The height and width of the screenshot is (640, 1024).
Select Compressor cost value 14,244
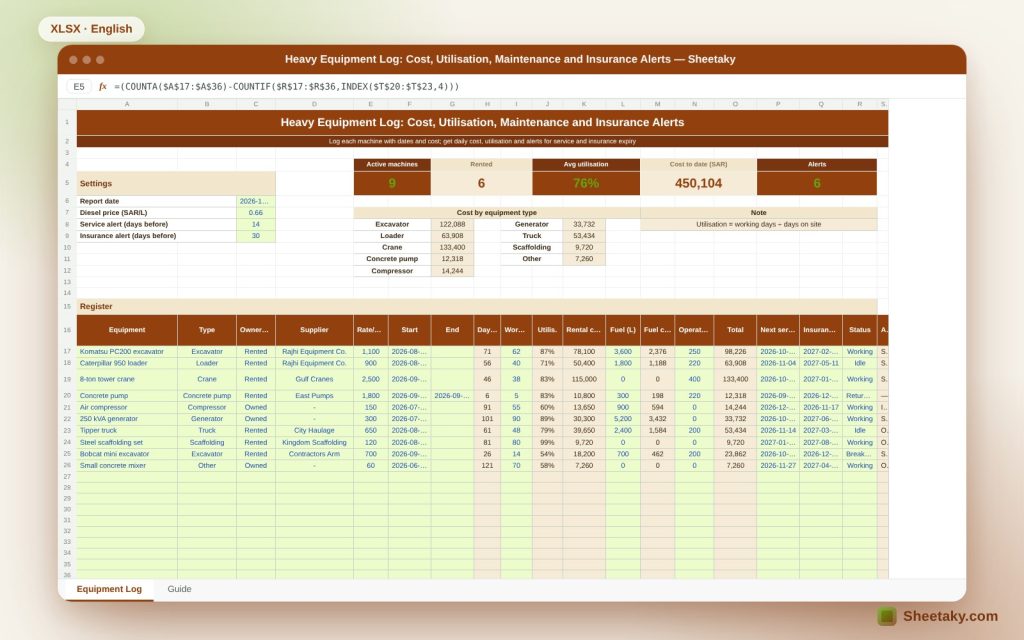[x=452, y=271]
